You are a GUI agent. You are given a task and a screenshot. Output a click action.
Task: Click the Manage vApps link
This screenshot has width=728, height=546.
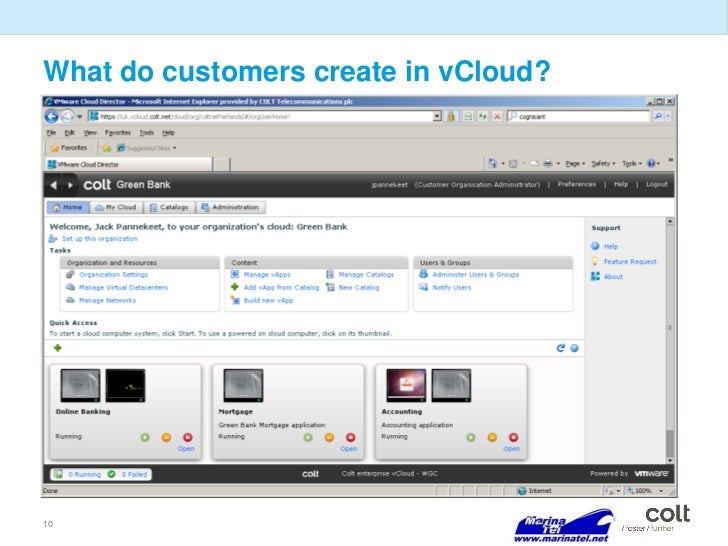click(267, 275)
